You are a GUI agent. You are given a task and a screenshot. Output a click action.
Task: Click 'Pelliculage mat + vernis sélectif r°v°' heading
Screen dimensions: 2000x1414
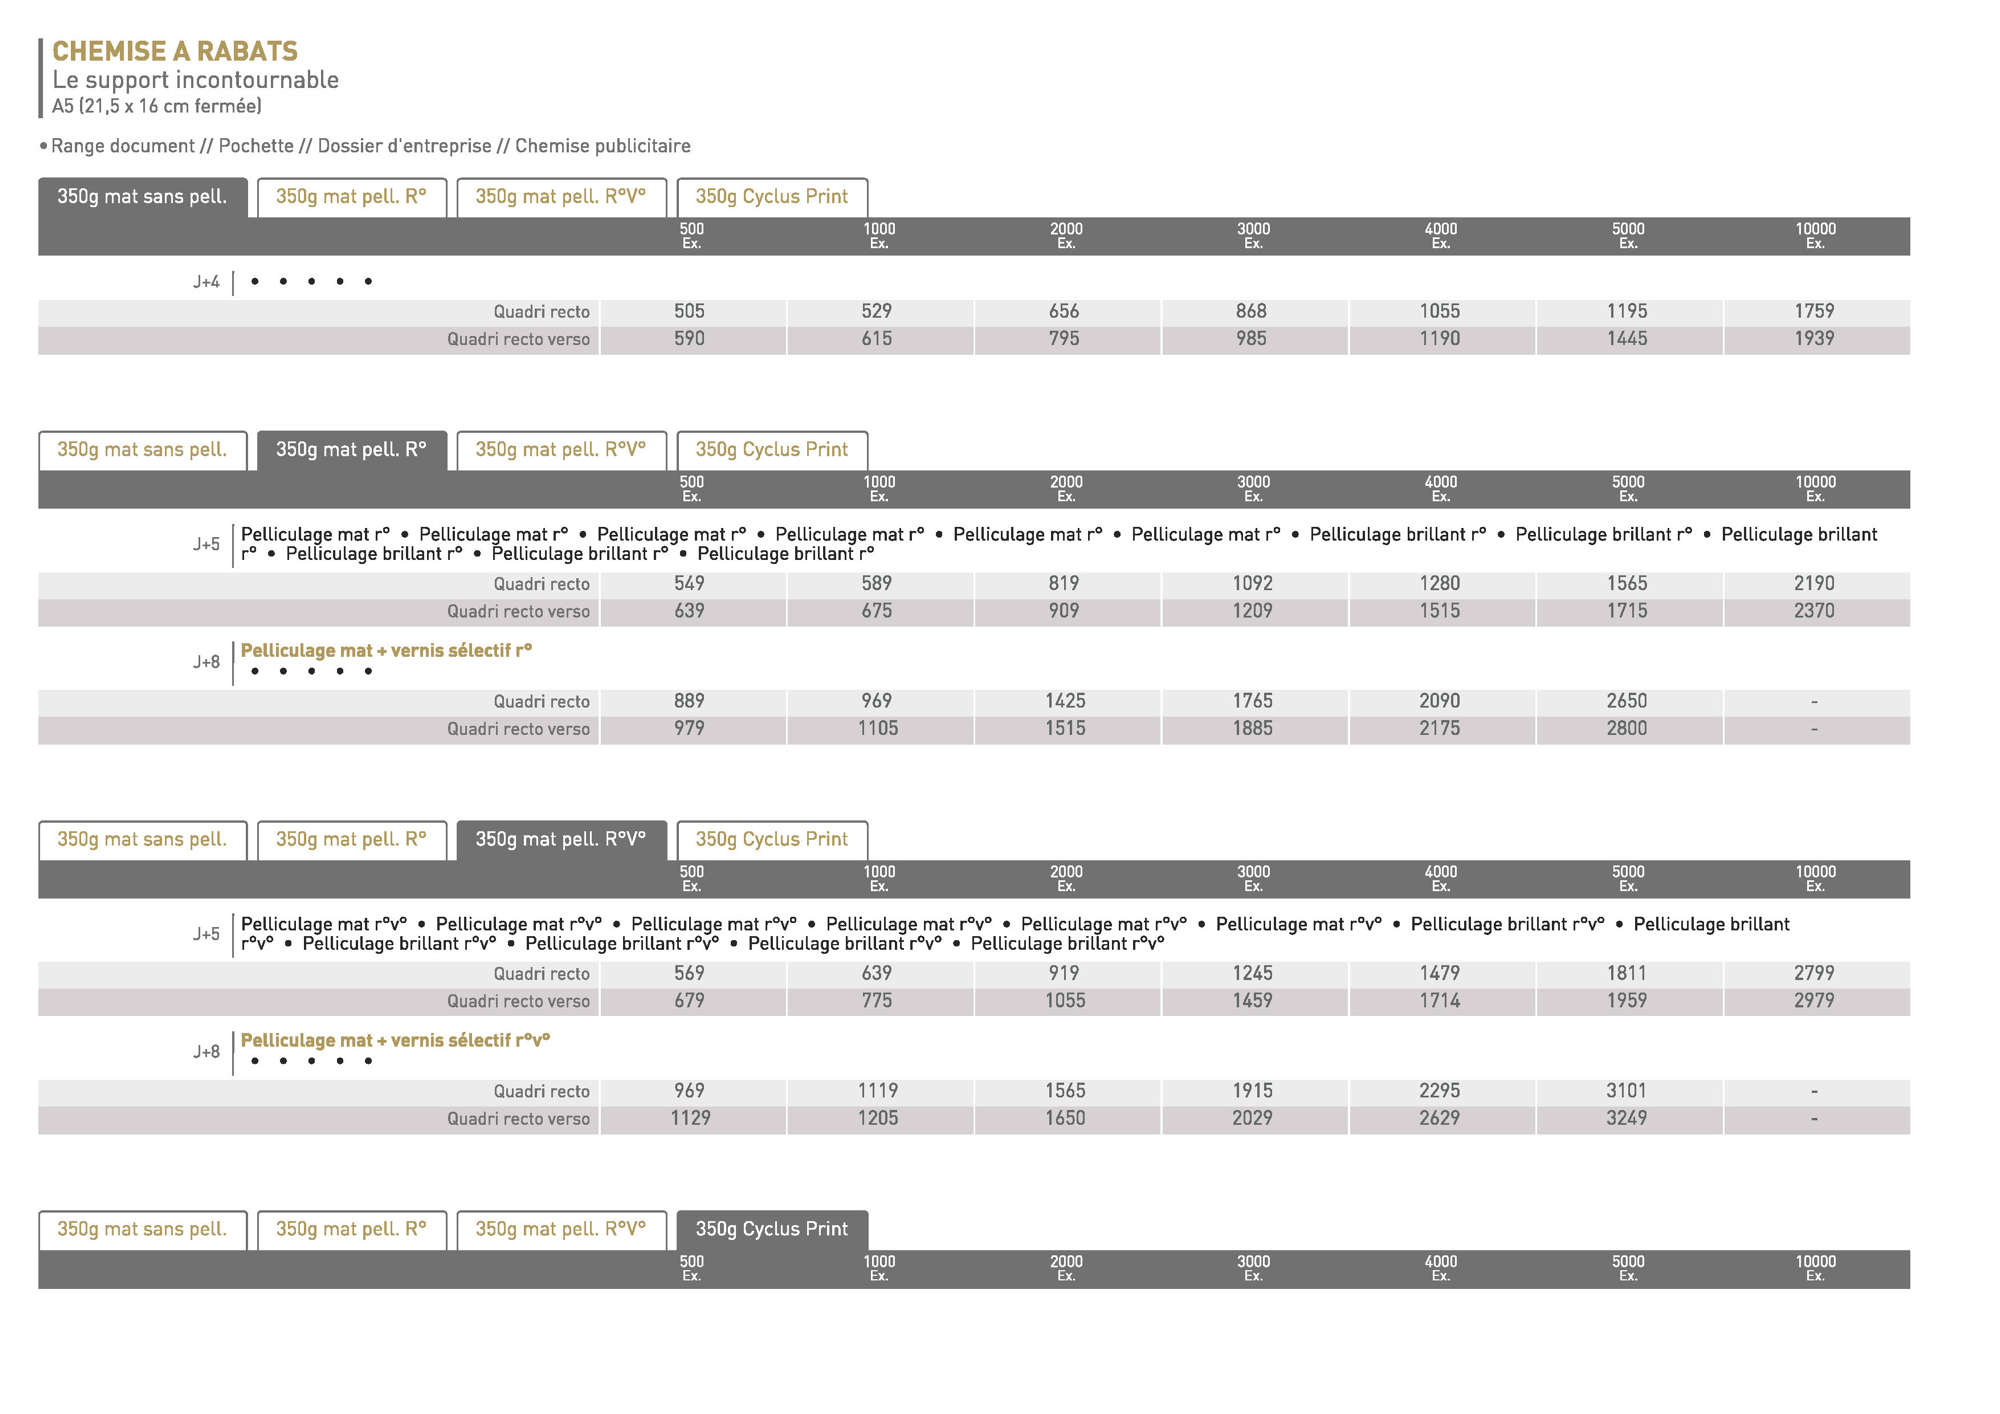[x=395, y=1040]
